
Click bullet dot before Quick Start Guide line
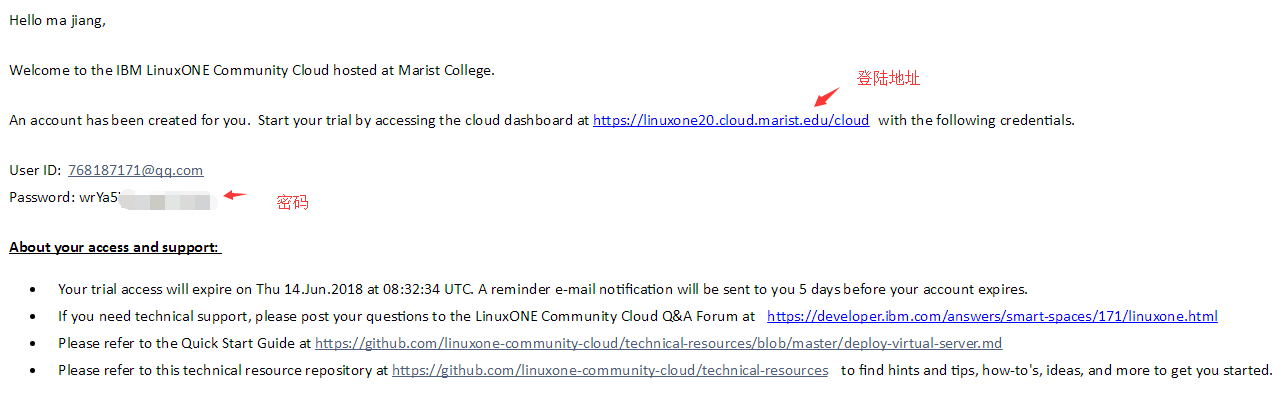33,344
